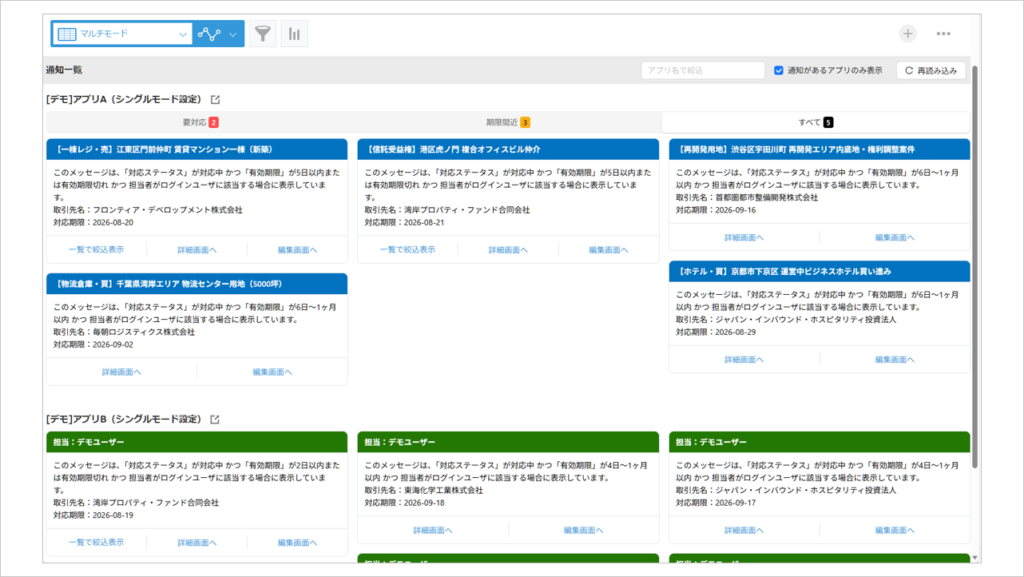Screen dimensions: 1024x577
Task: Expand the graph icon dropdown chevron
Action: click(x=233, y=34)
